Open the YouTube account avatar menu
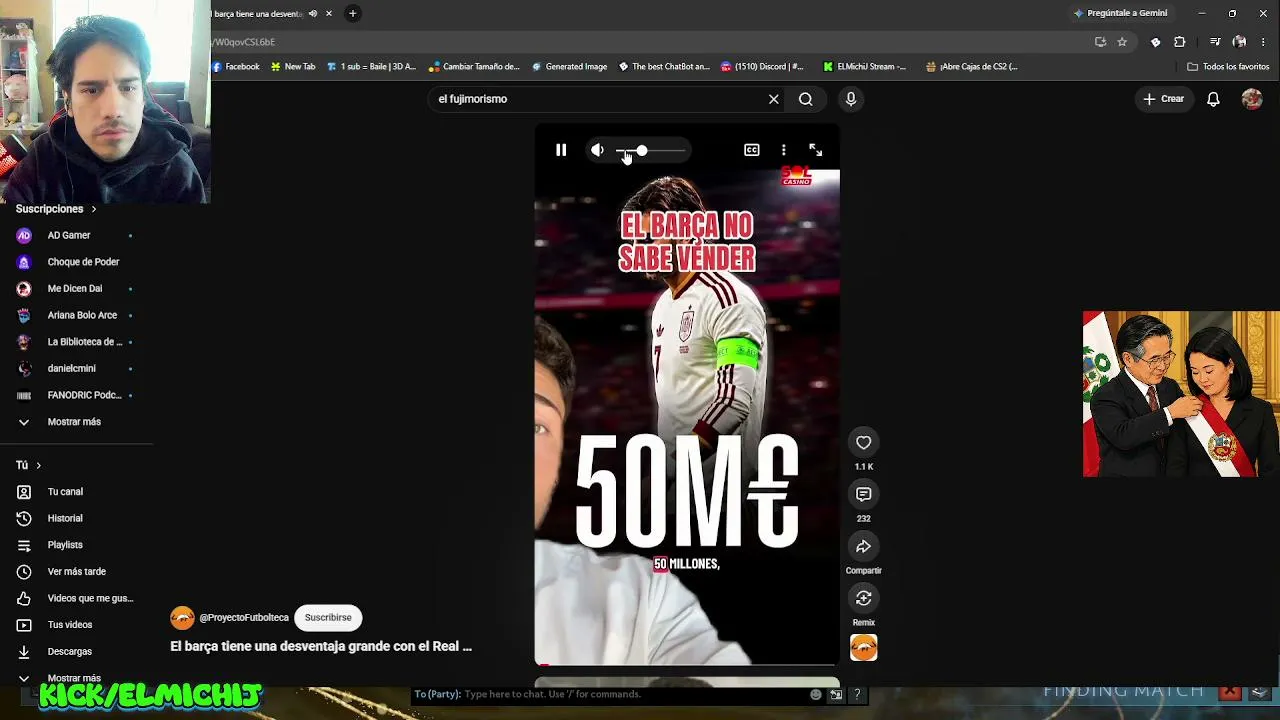Viewport: 1280px width, 720px height. (1252, 99)
